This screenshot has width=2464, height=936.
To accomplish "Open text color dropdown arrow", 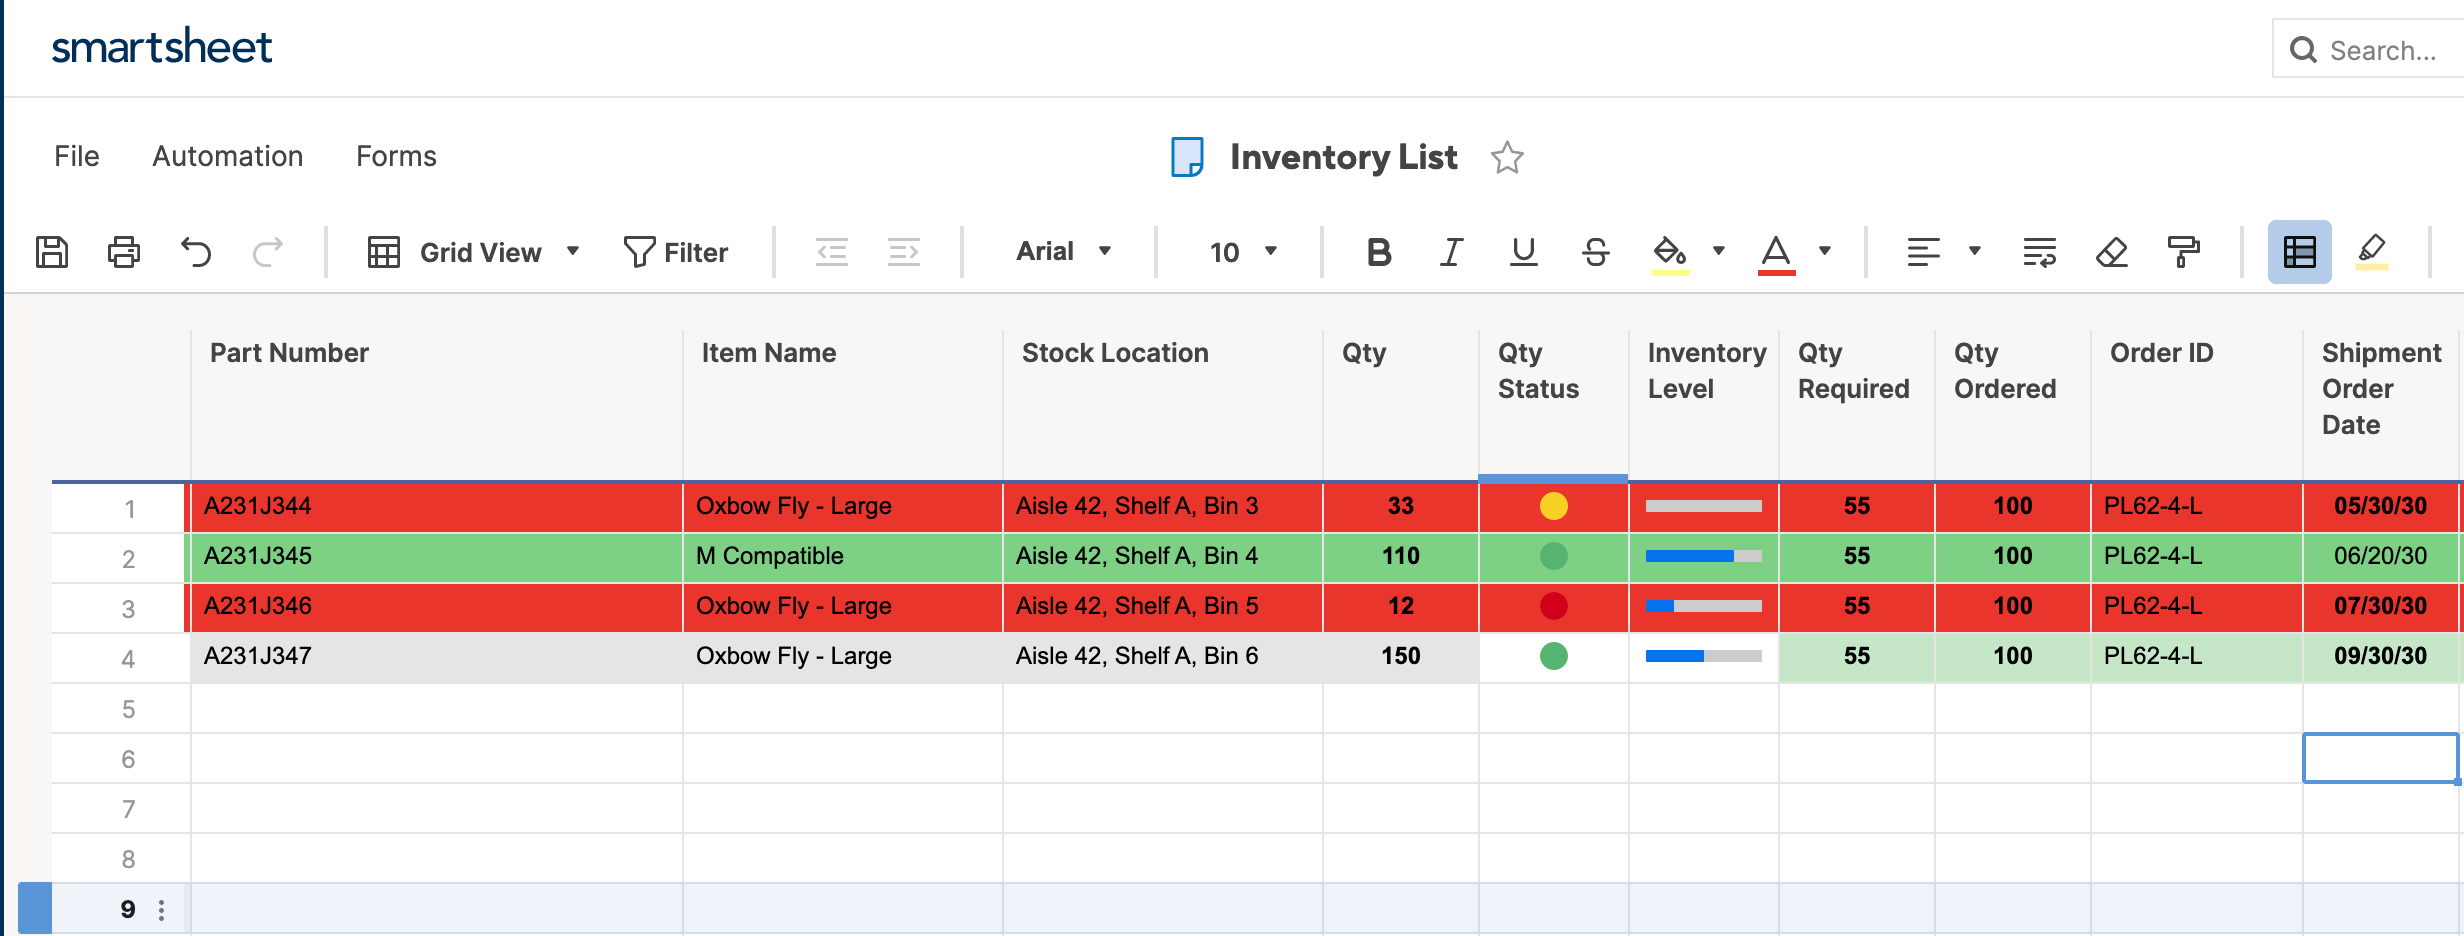I will click(1825, 251).
